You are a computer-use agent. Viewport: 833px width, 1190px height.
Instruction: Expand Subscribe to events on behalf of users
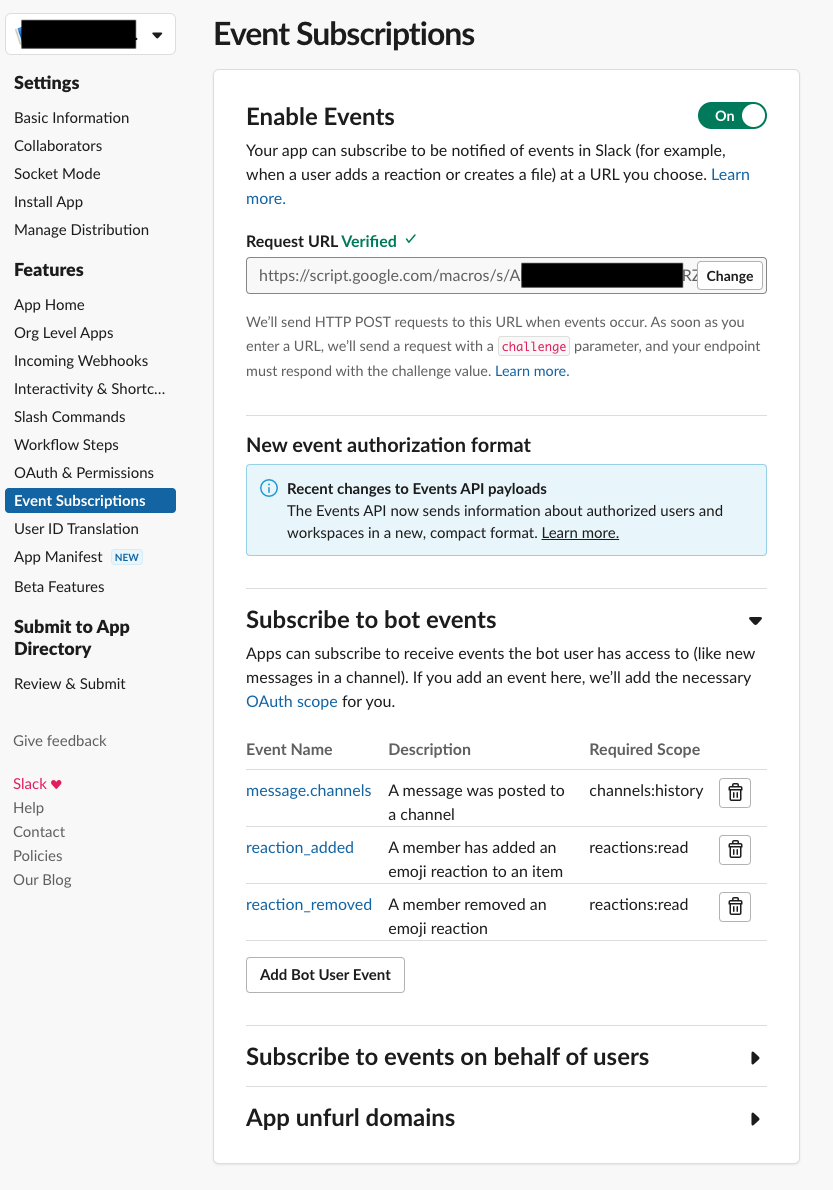pos(755,1057)
